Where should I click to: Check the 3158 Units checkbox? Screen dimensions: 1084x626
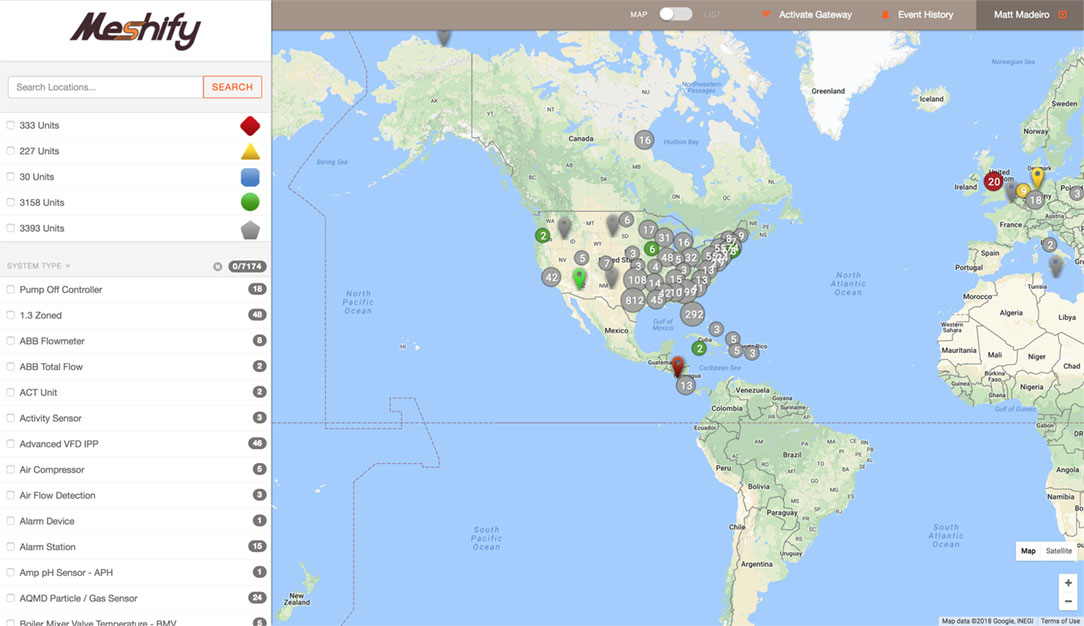(x=10, y=202)
